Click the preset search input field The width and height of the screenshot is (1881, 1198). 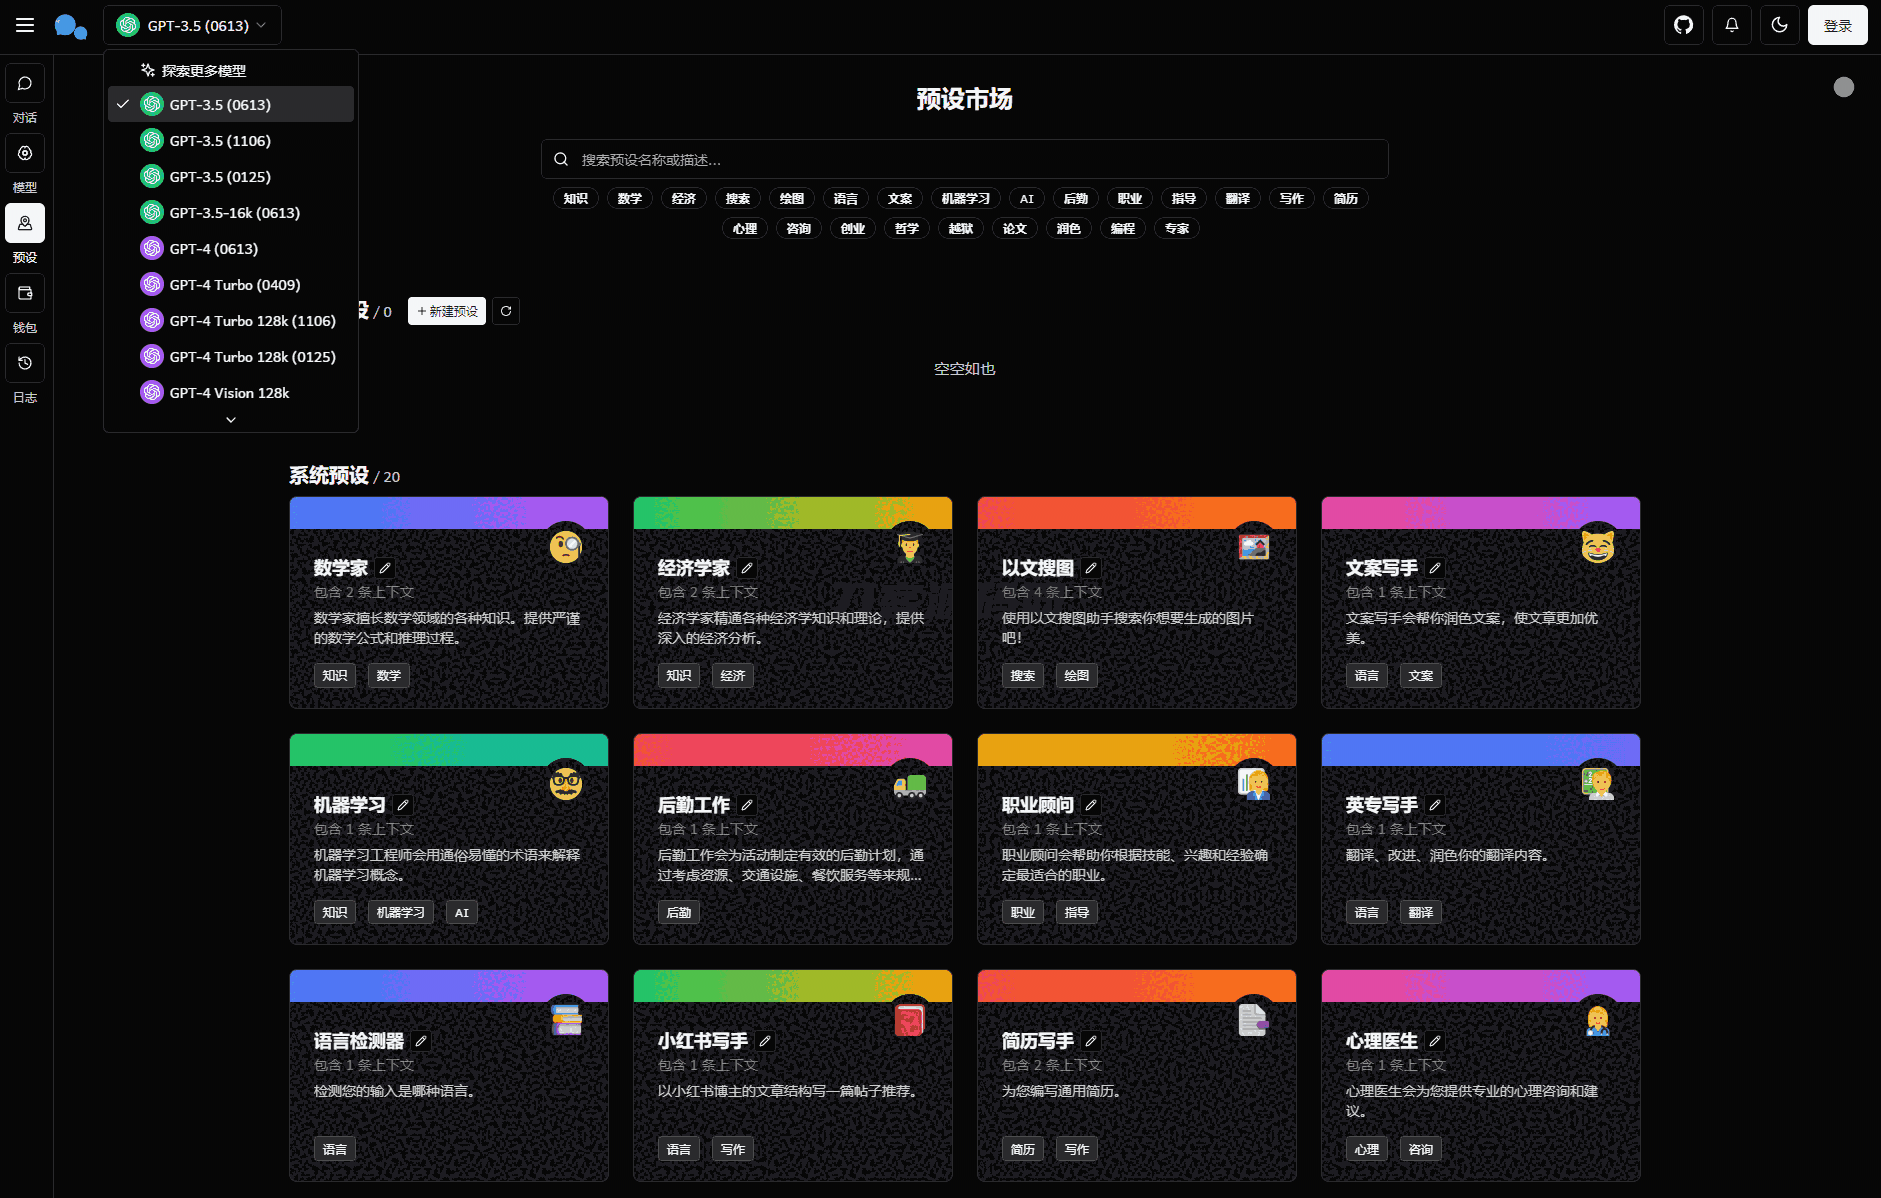pyautogui.click(x=964, y=159)
